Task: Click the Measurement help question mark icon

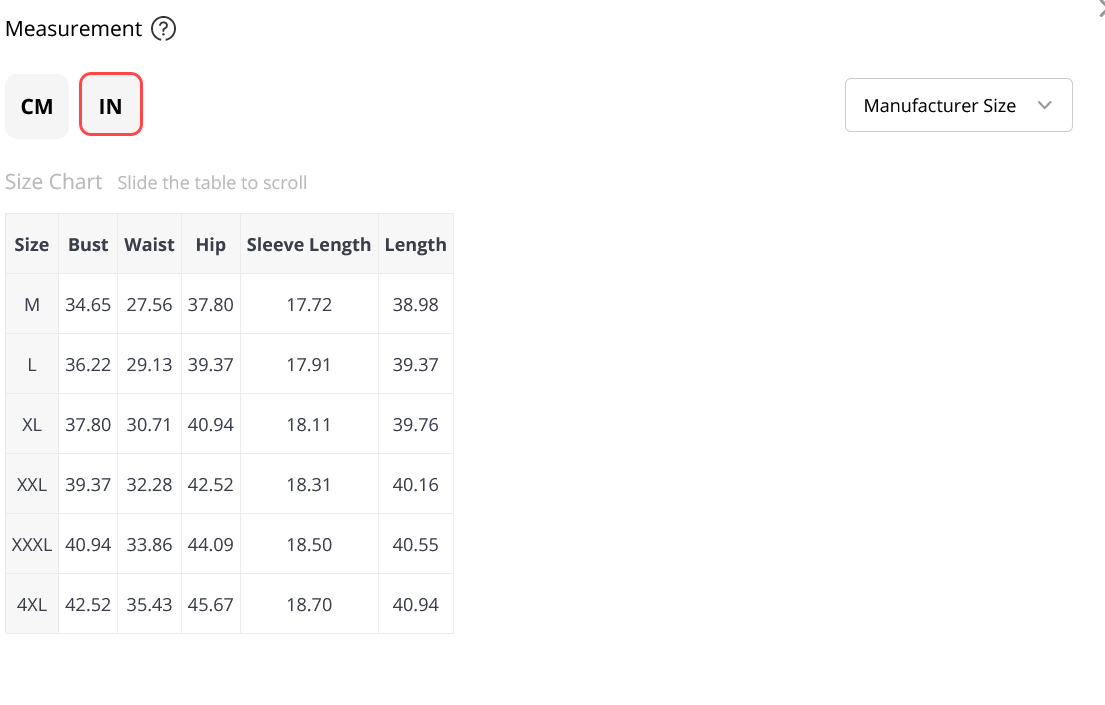Action: [163, 29]
